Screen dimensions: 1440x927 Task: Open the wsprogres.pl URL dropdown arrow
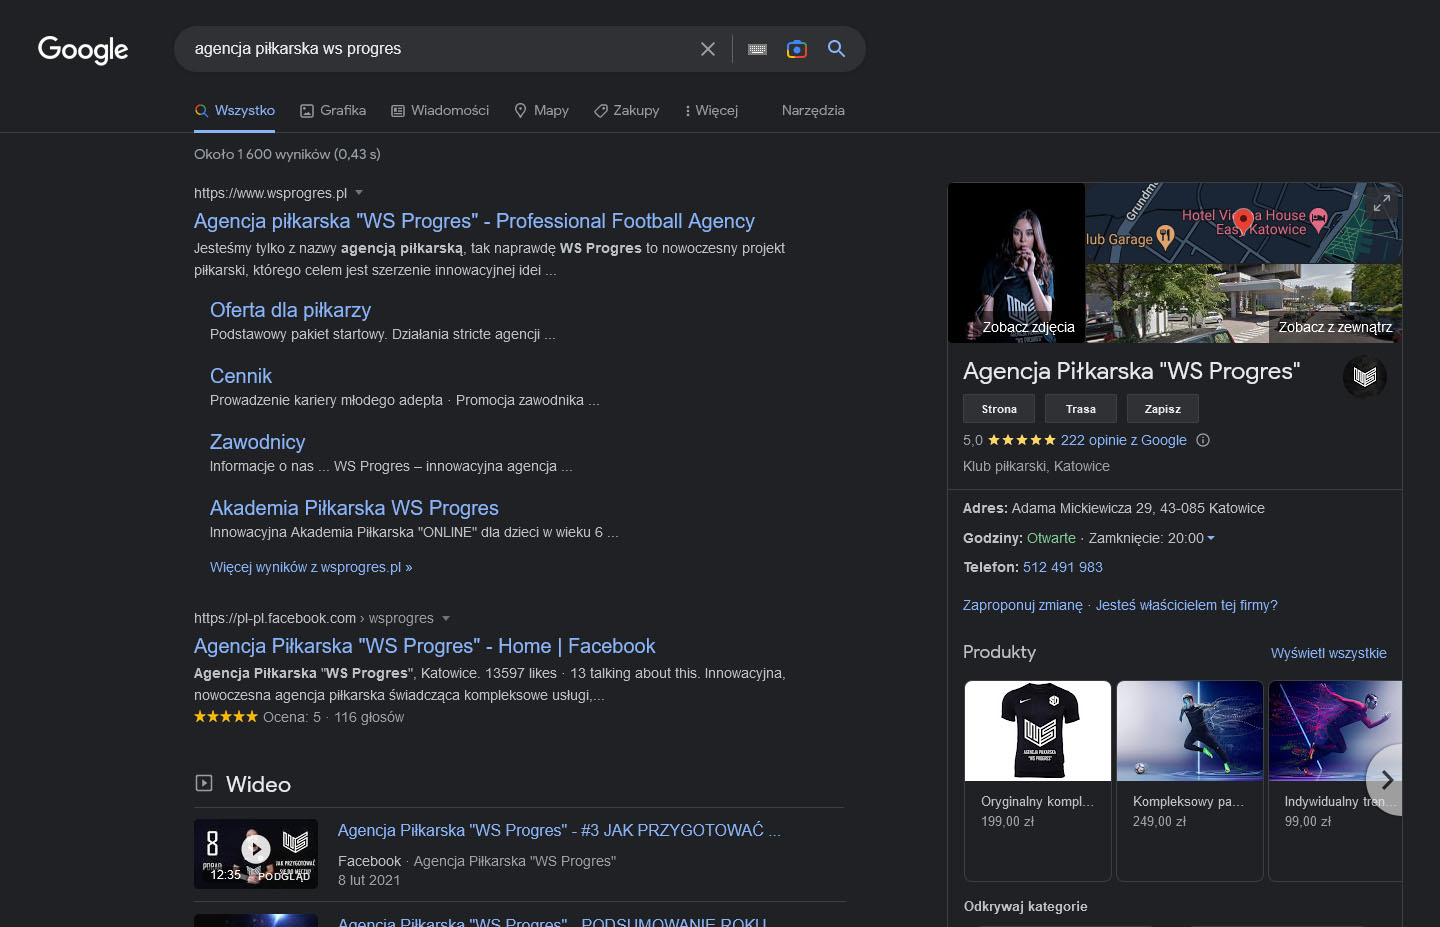coord(359,193)
